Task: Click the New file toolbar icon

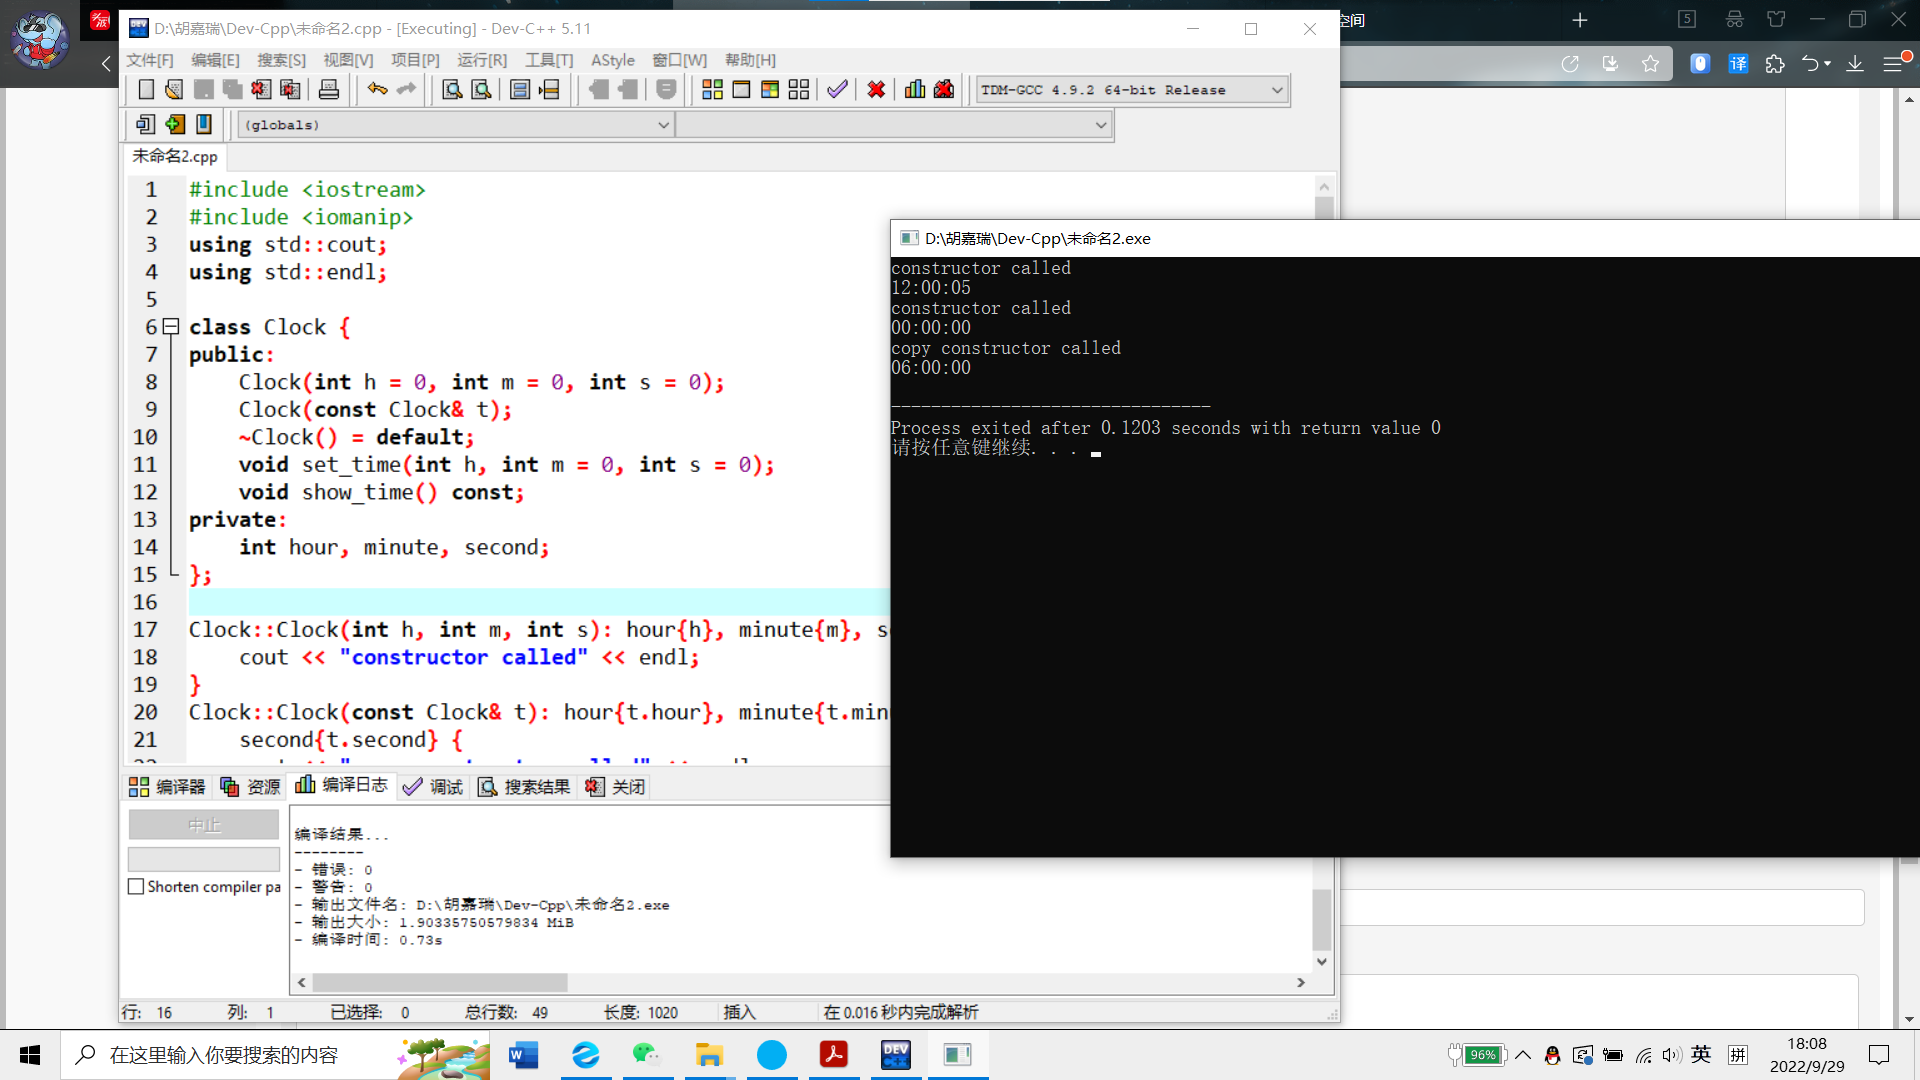Action: coord(146,90)
